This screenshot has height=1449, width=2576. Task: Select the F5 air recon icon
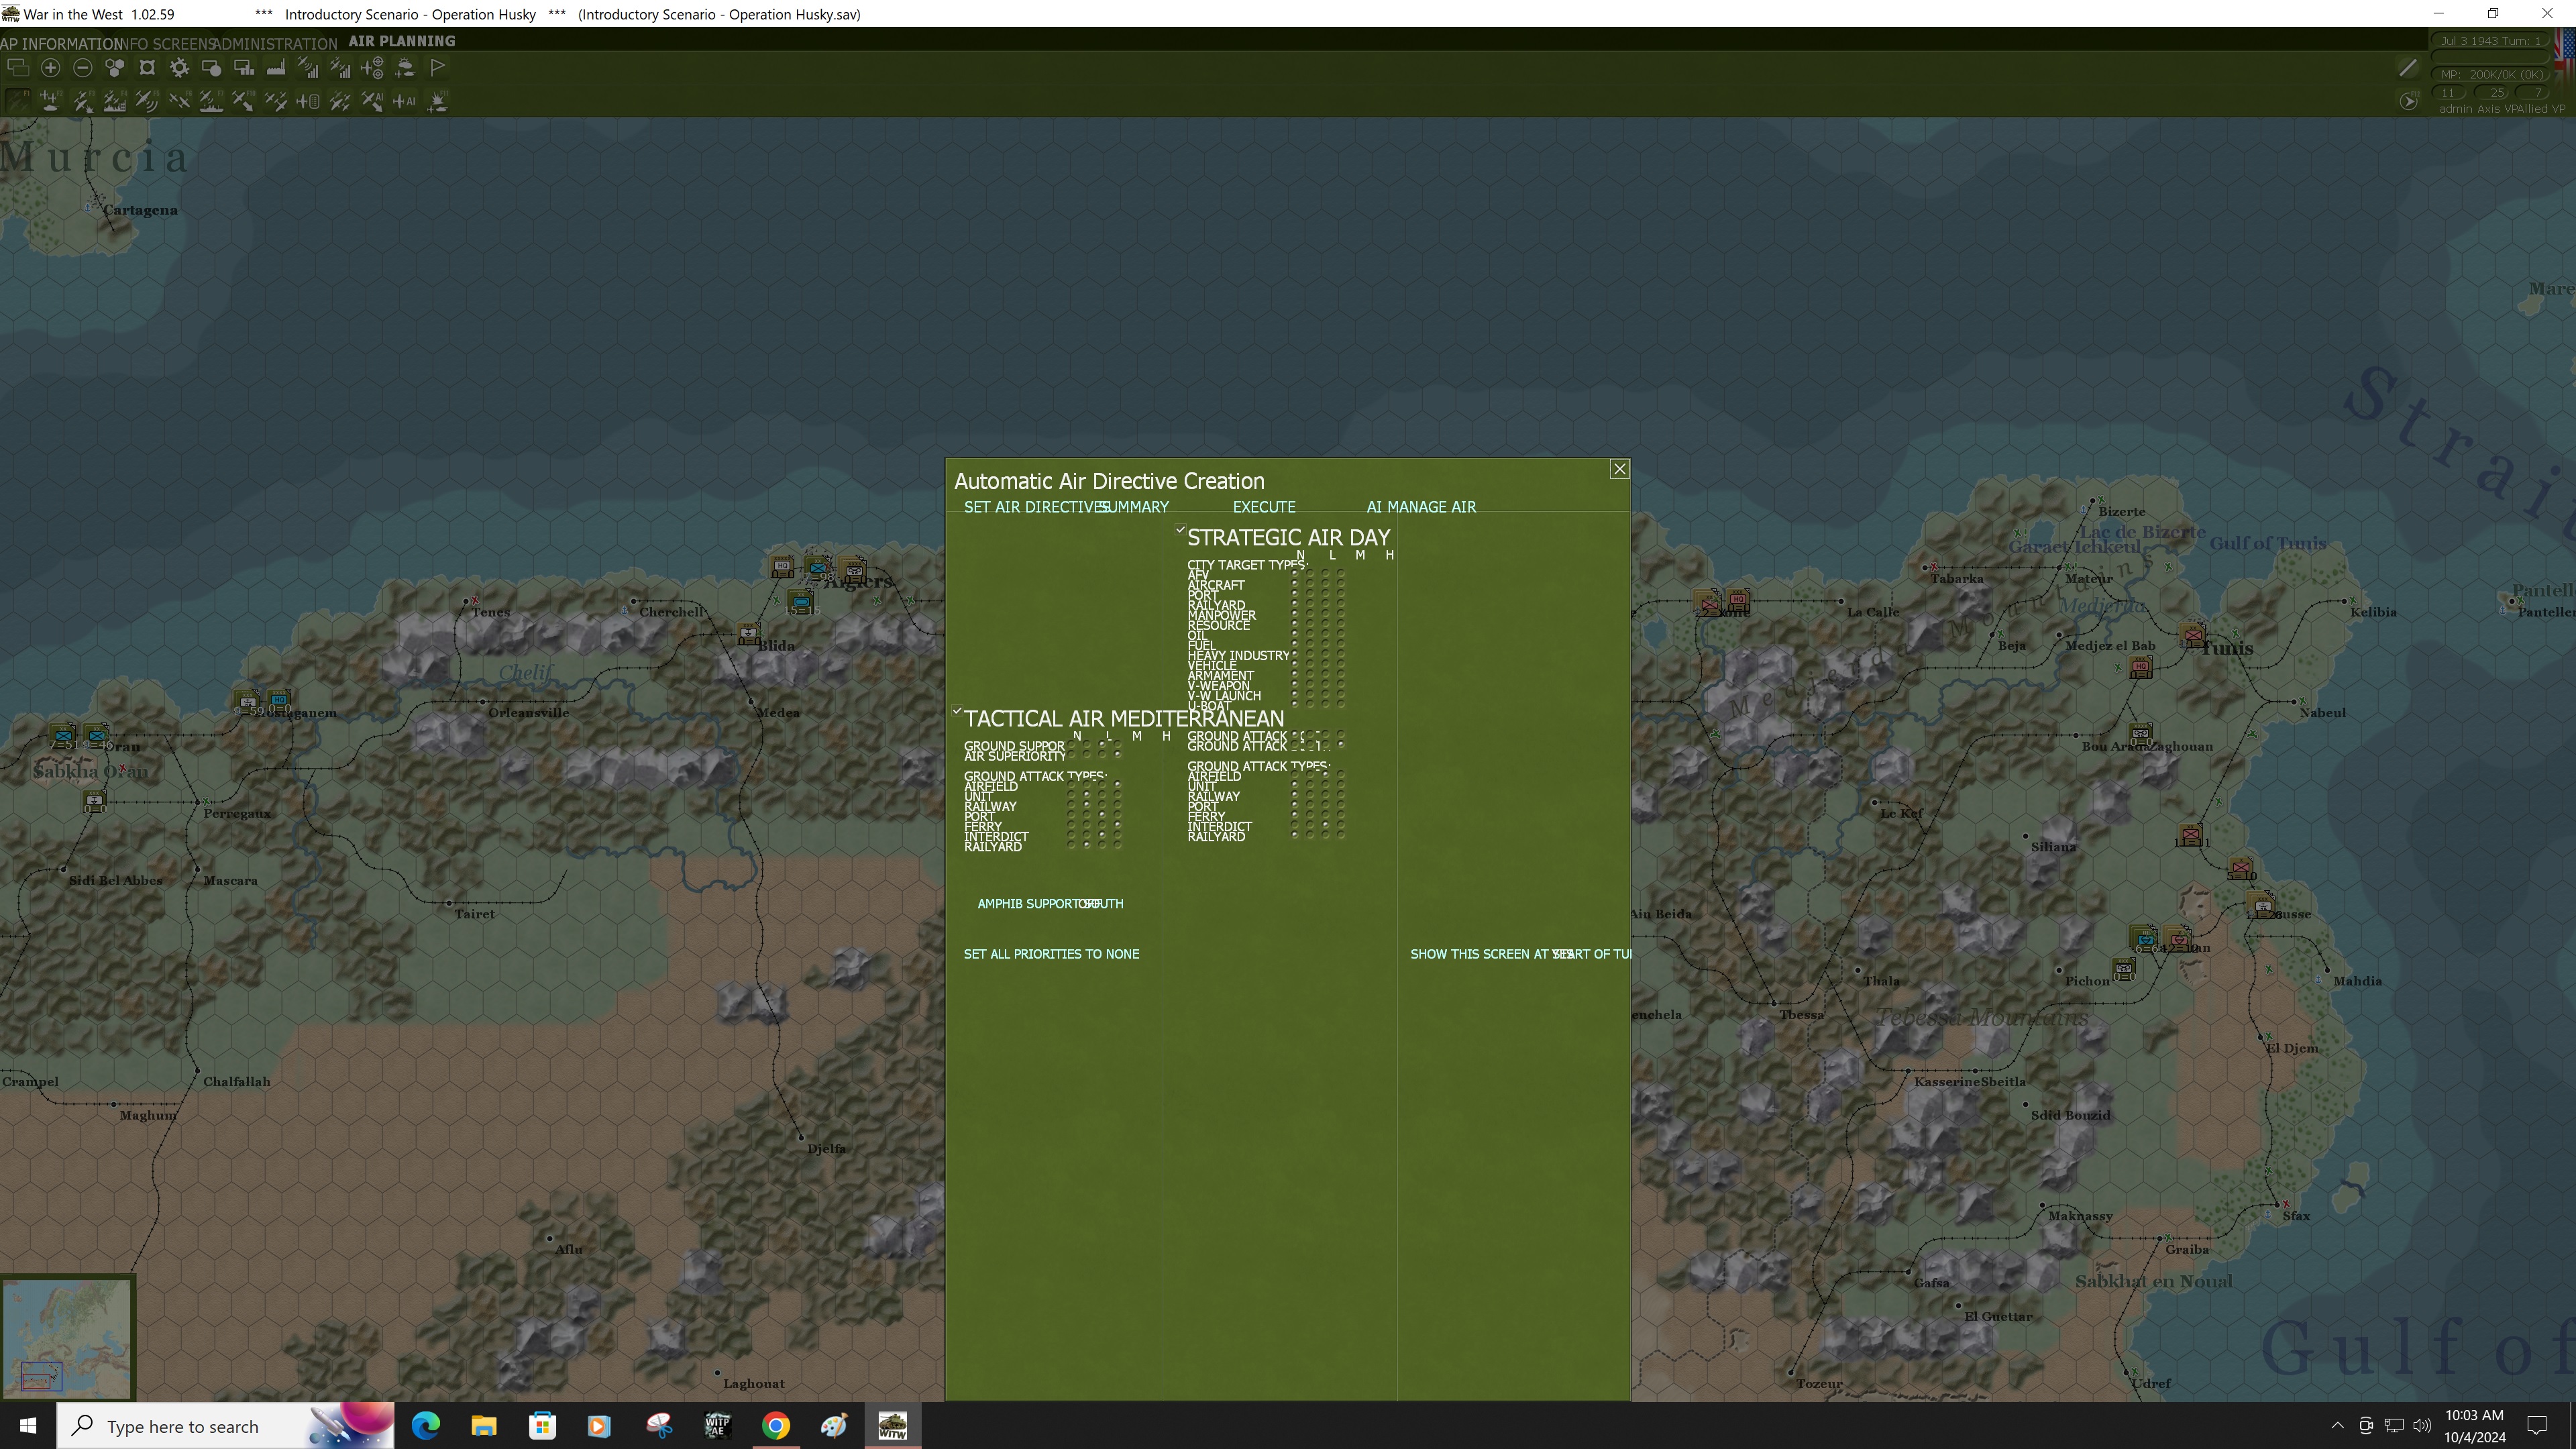147,101
